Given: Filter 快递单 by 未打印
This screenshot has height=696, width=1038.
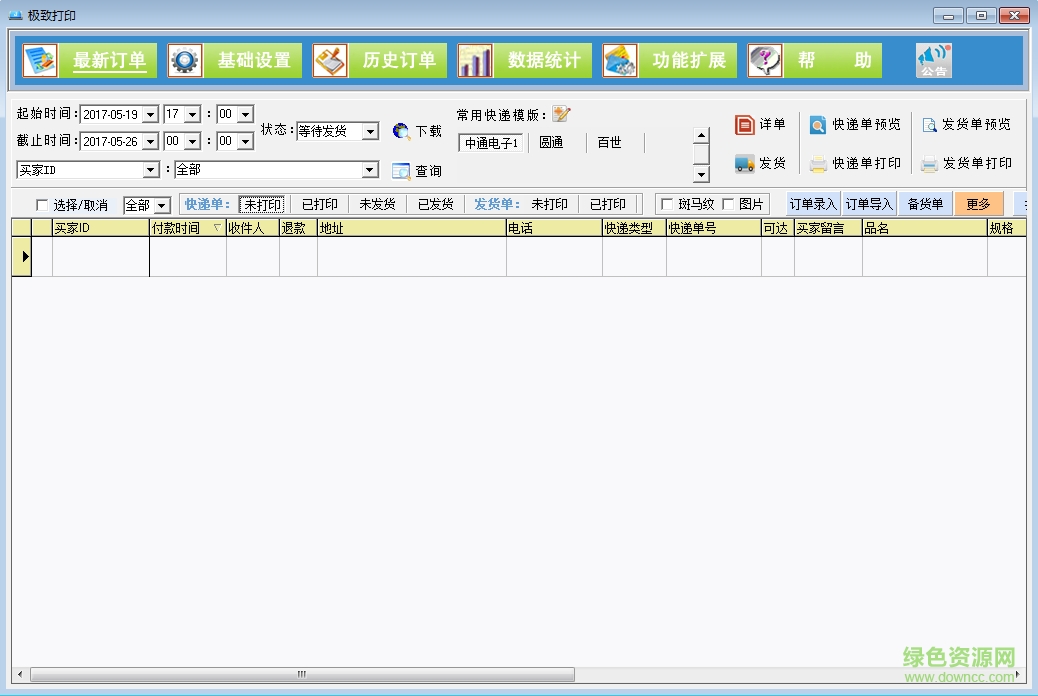Looking at the screenshot, I should click(x=262, y=205).
